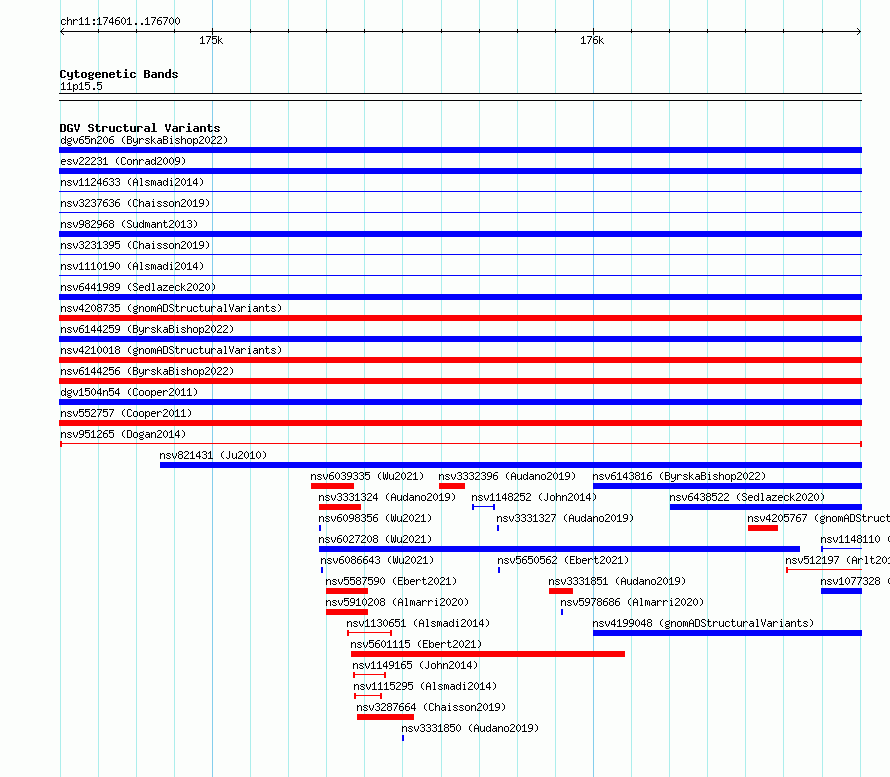Open nsv5910208 (Almarri2020) label
The image size is (890, 777).
pyautogui.click(x=397, y=602)
